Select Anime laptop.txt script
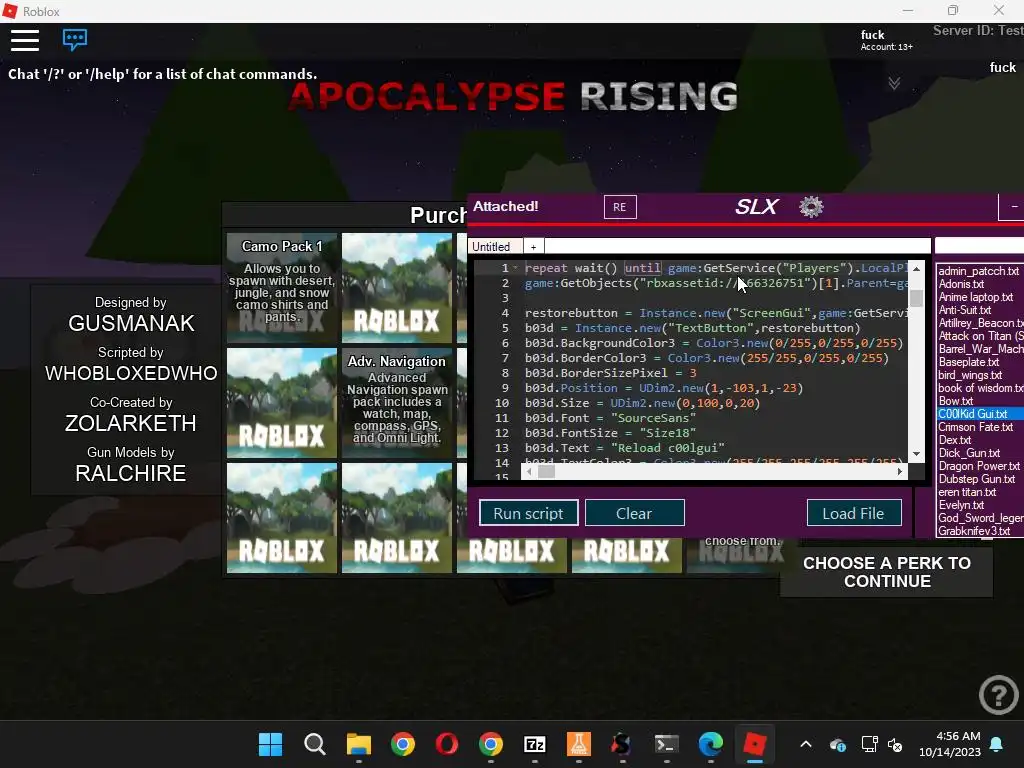The width and height of the screenshot is (1024, 768). point(976,297)
